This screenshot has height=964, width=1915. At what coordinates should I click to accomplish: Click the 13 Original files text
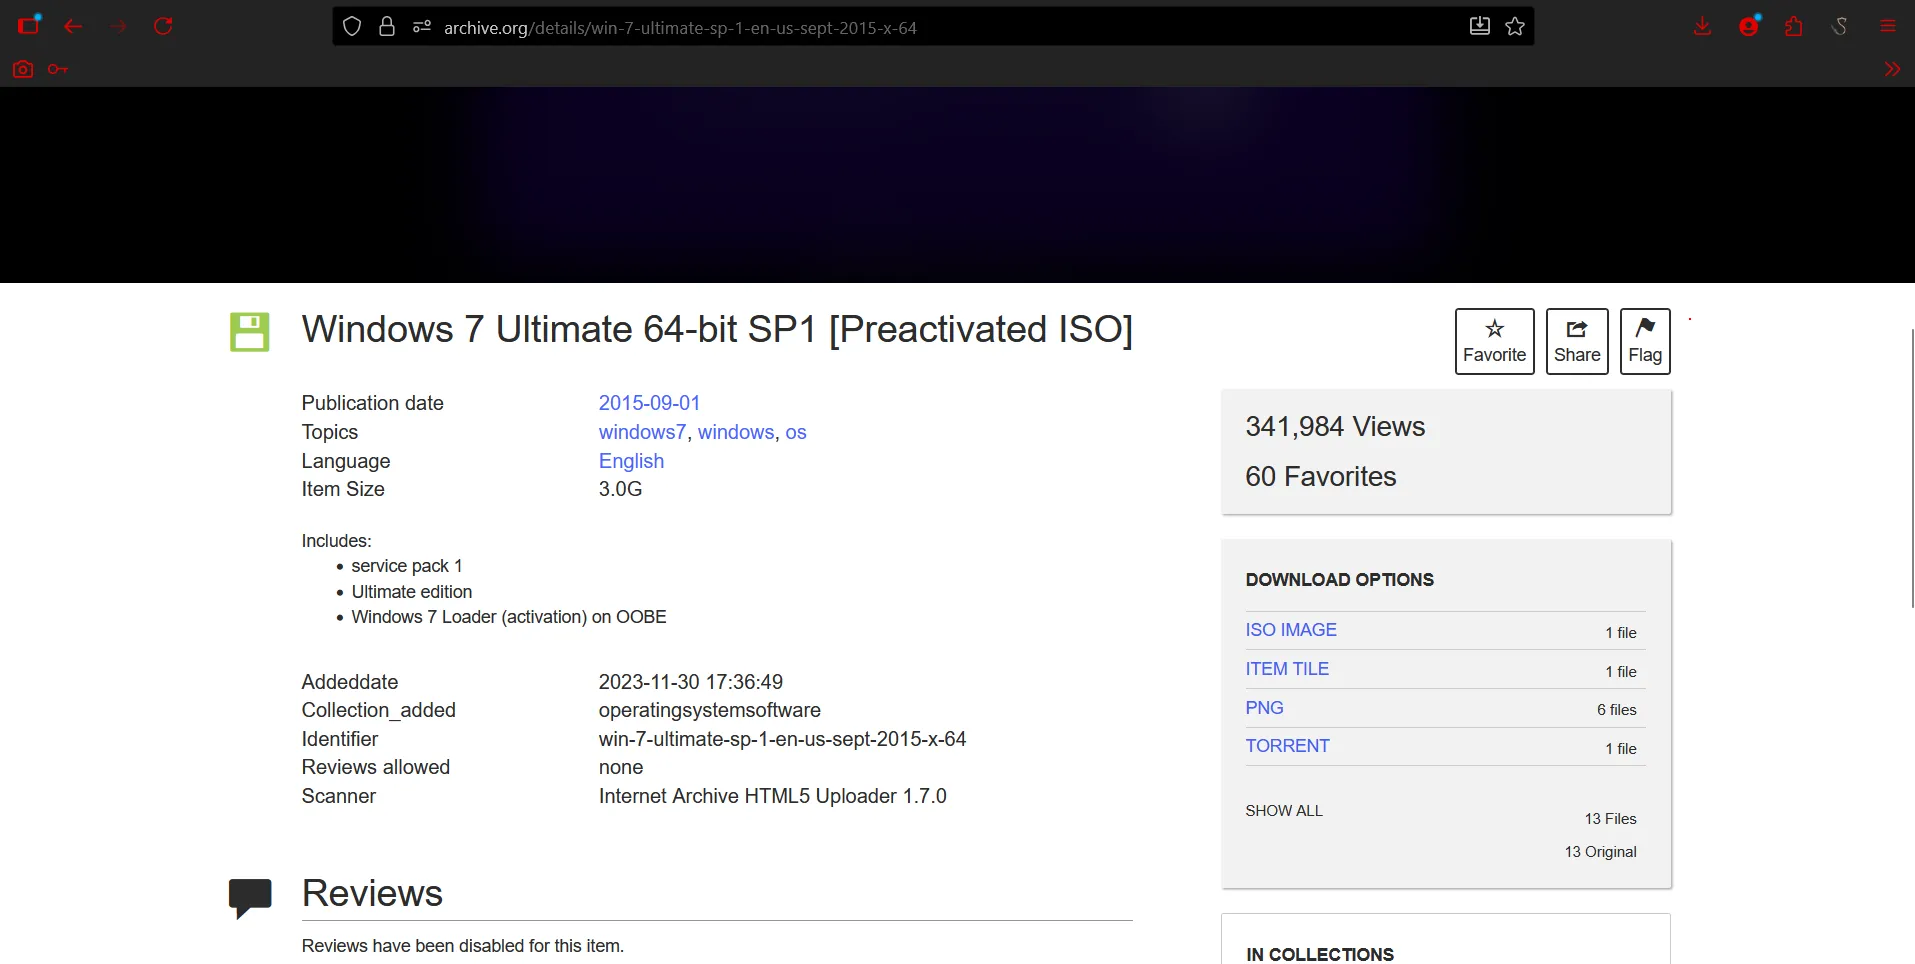click(x=1600, y=852)
